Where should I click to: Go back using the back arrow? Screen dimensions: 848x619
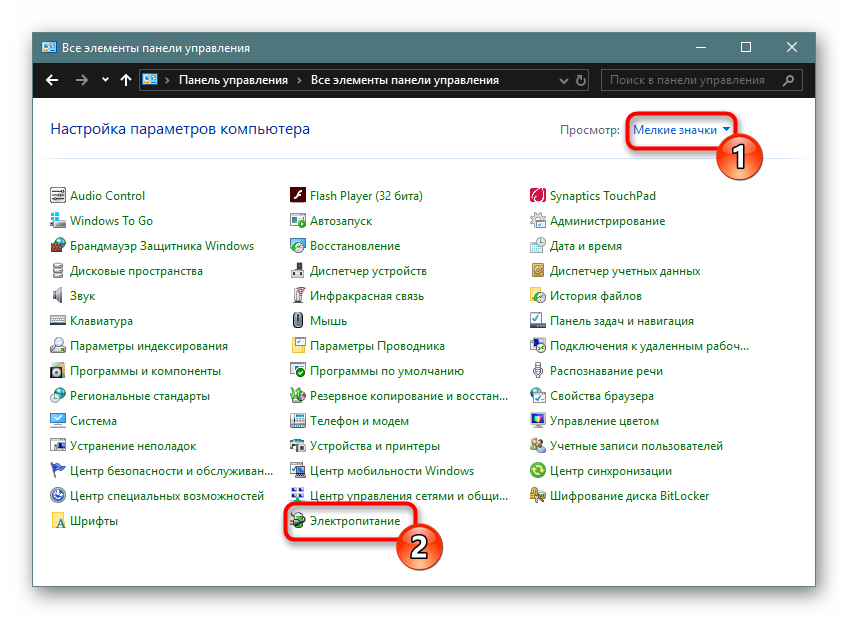coord(52,80)
